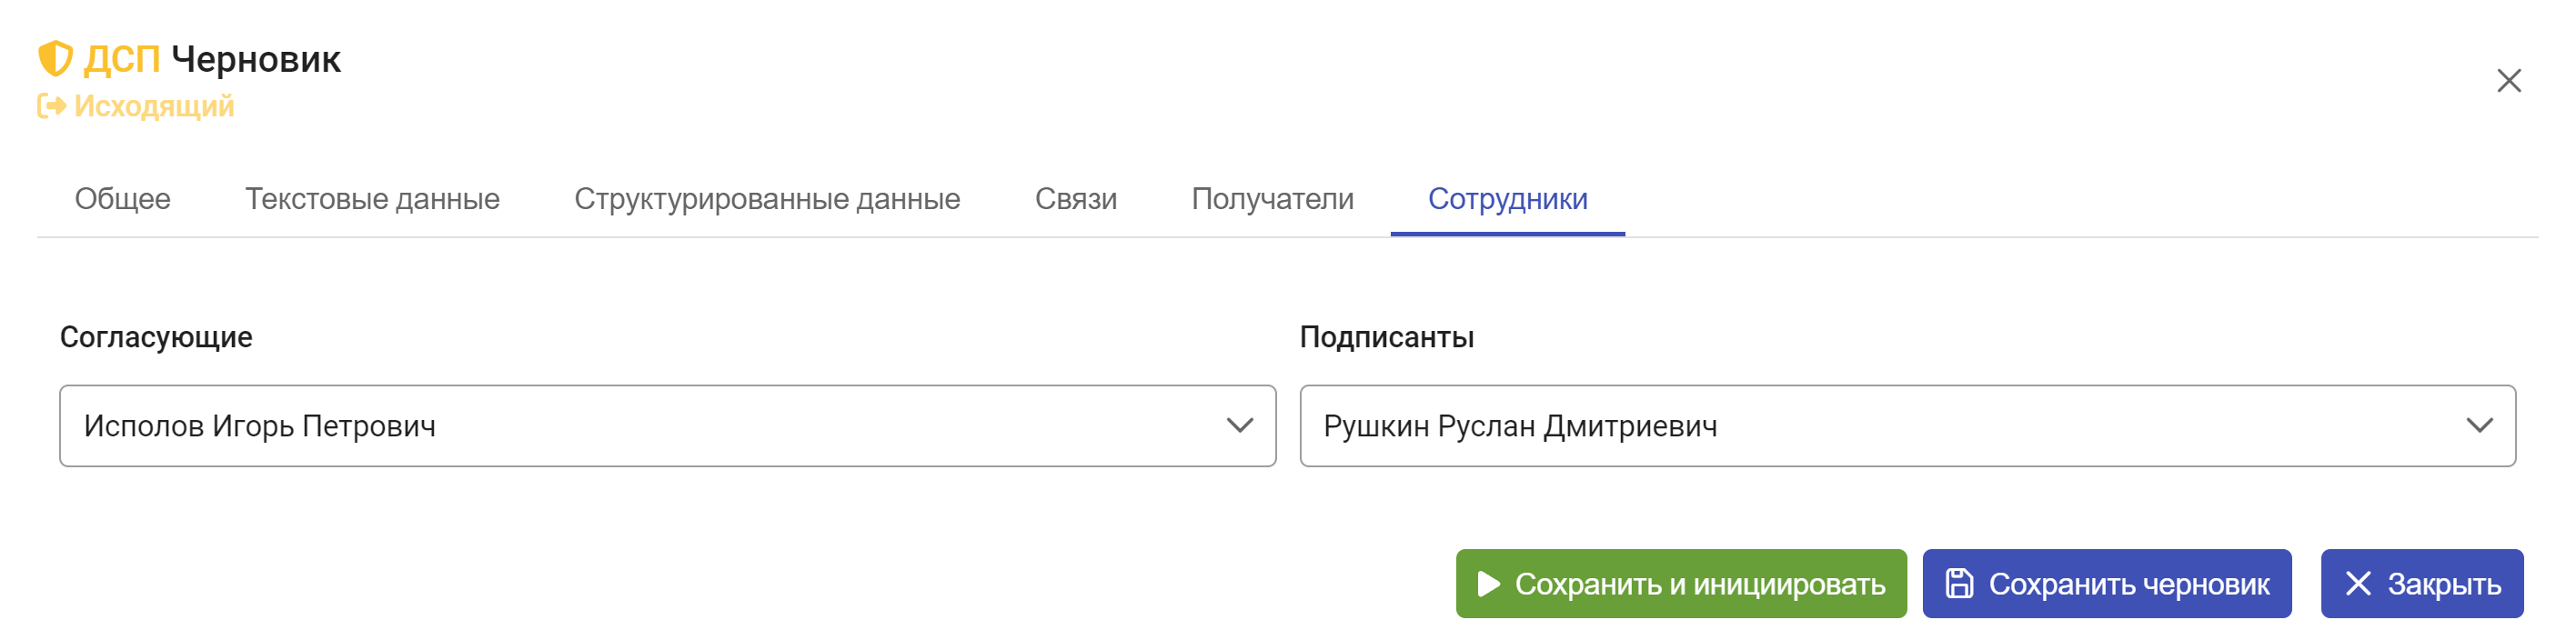Click the Исходящий document type label
The width and height of the screenshot is (2576, 640).
click(154, 106)
